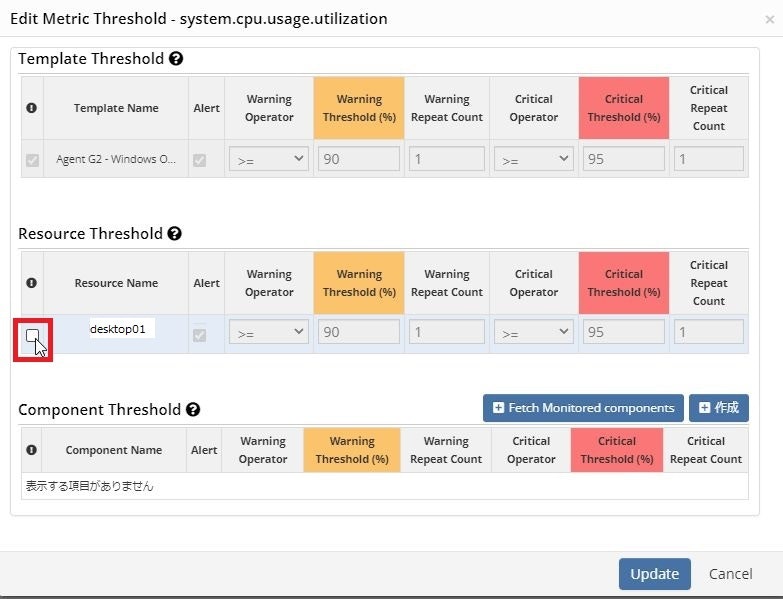Click desktop01 Critical Threshold field showing 95
This screenshot has width=783, height=599.
pos(624,332)
